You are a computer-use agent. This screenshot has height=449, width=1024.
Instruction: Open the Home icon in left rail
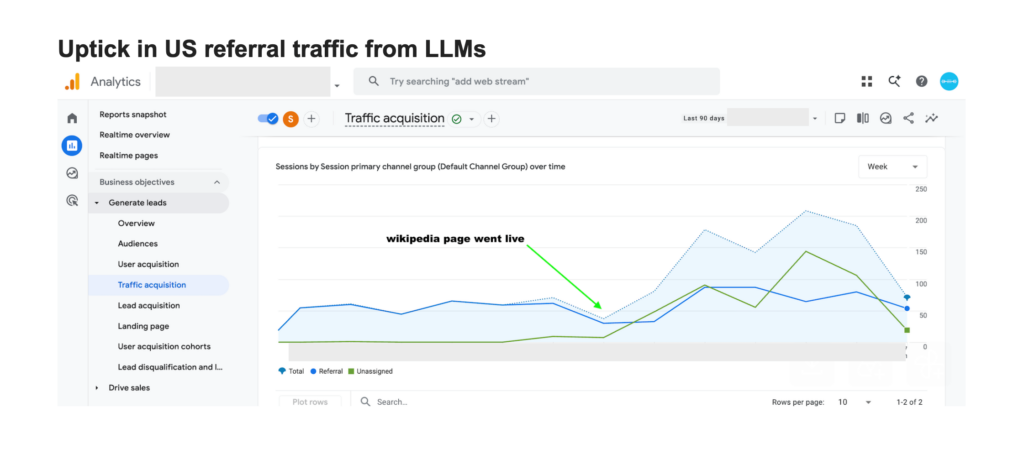(x=72, y=118)
